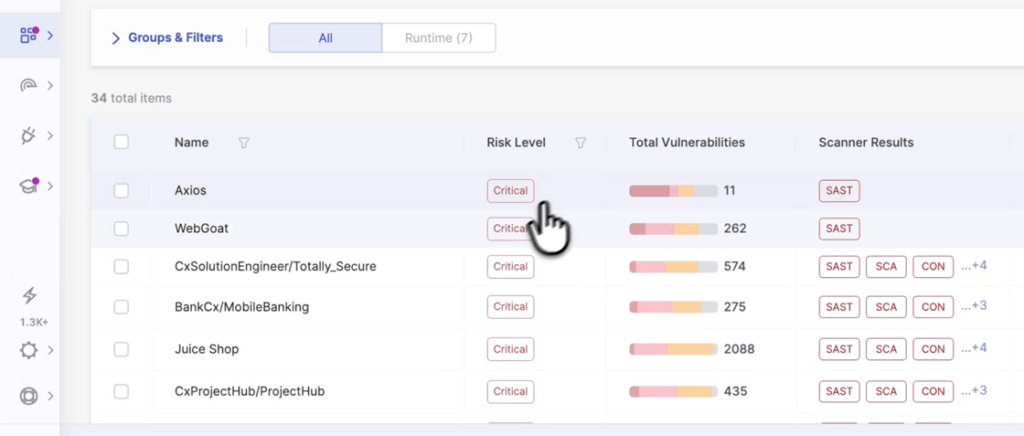Screen dimensions: 1024x436
Task: Open the Axios project
Action: point(191,191)
